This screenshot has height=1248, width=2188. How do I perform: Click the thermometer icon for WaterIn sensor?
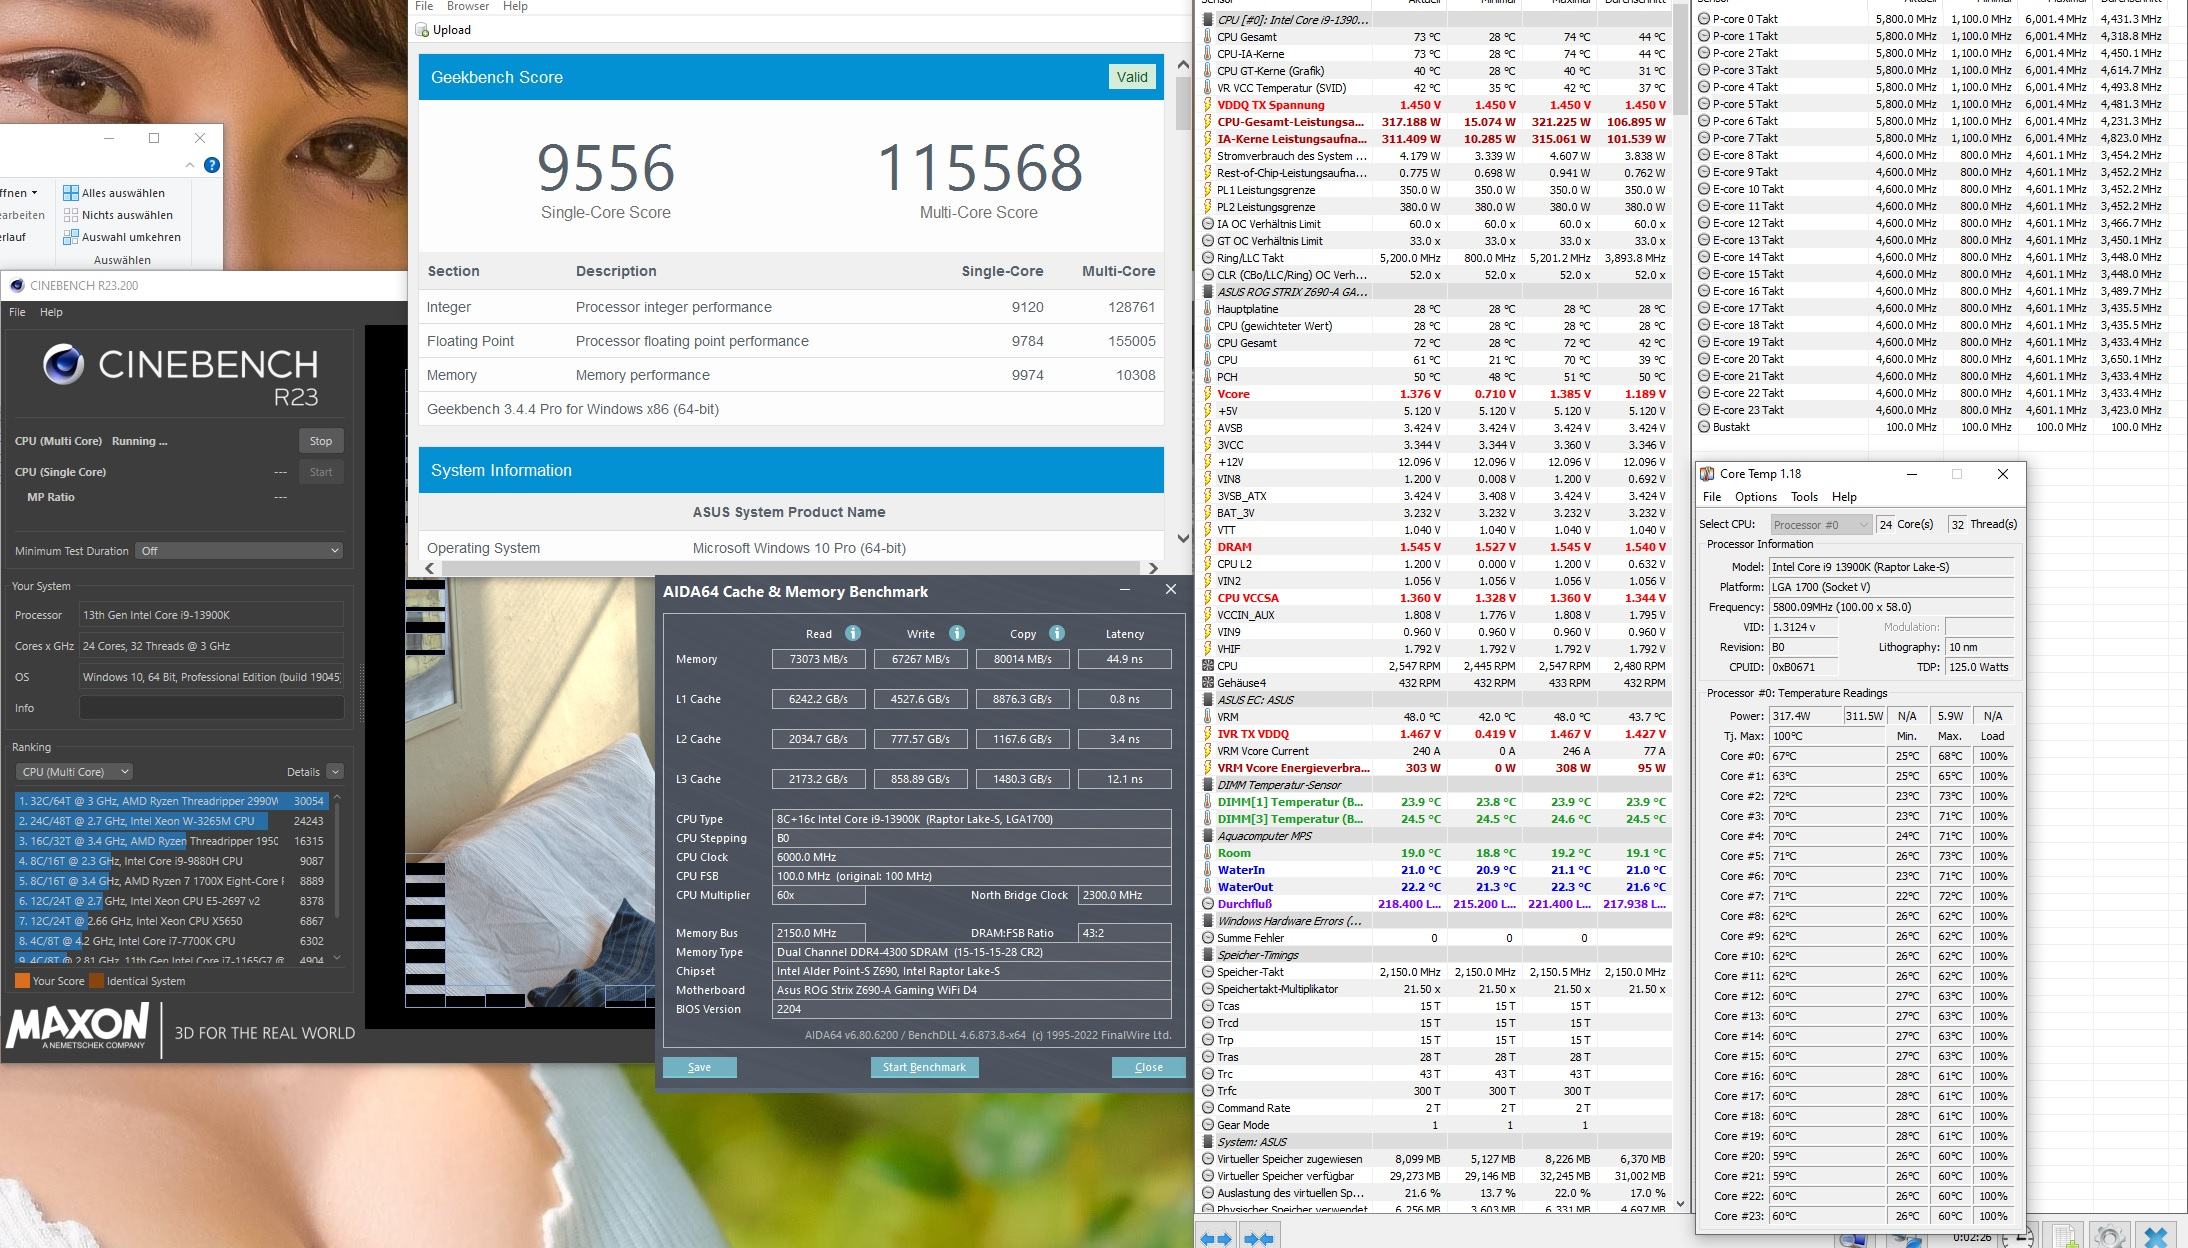point(1208,870)
